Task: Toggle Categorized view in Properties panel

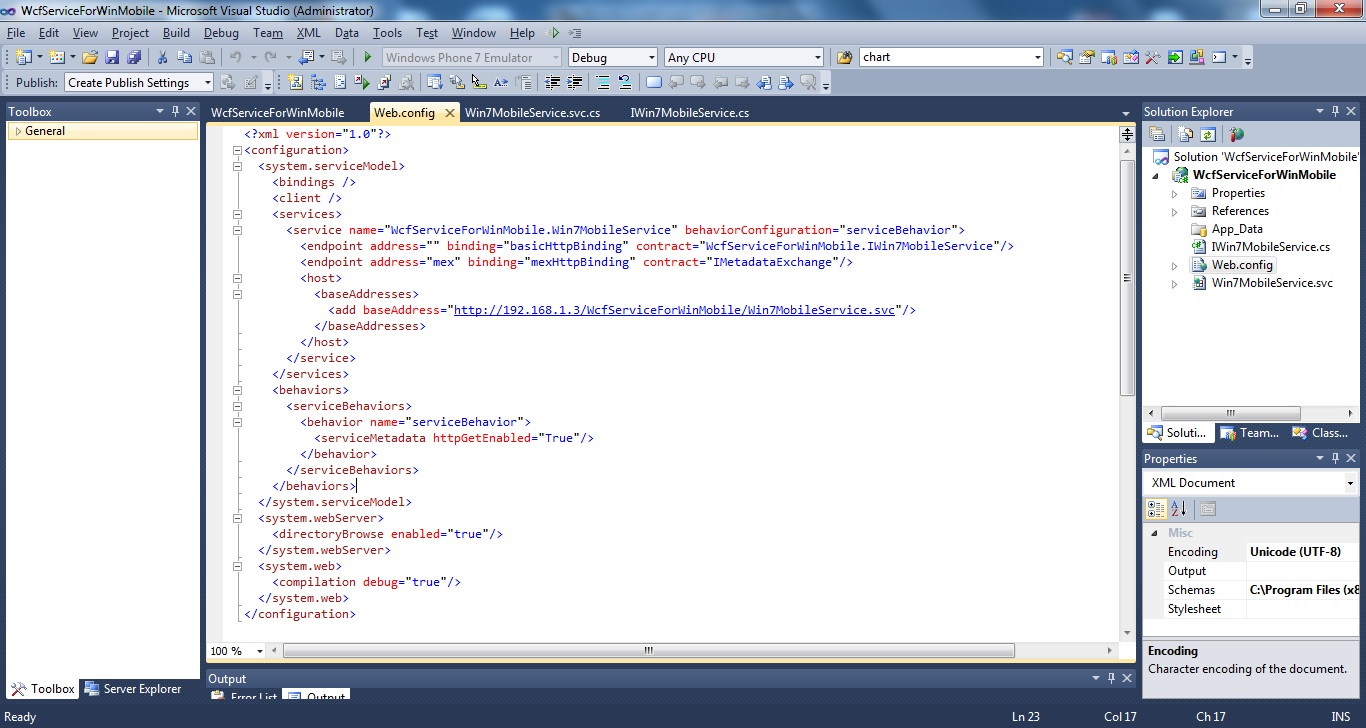Action: coord(1157,509)
